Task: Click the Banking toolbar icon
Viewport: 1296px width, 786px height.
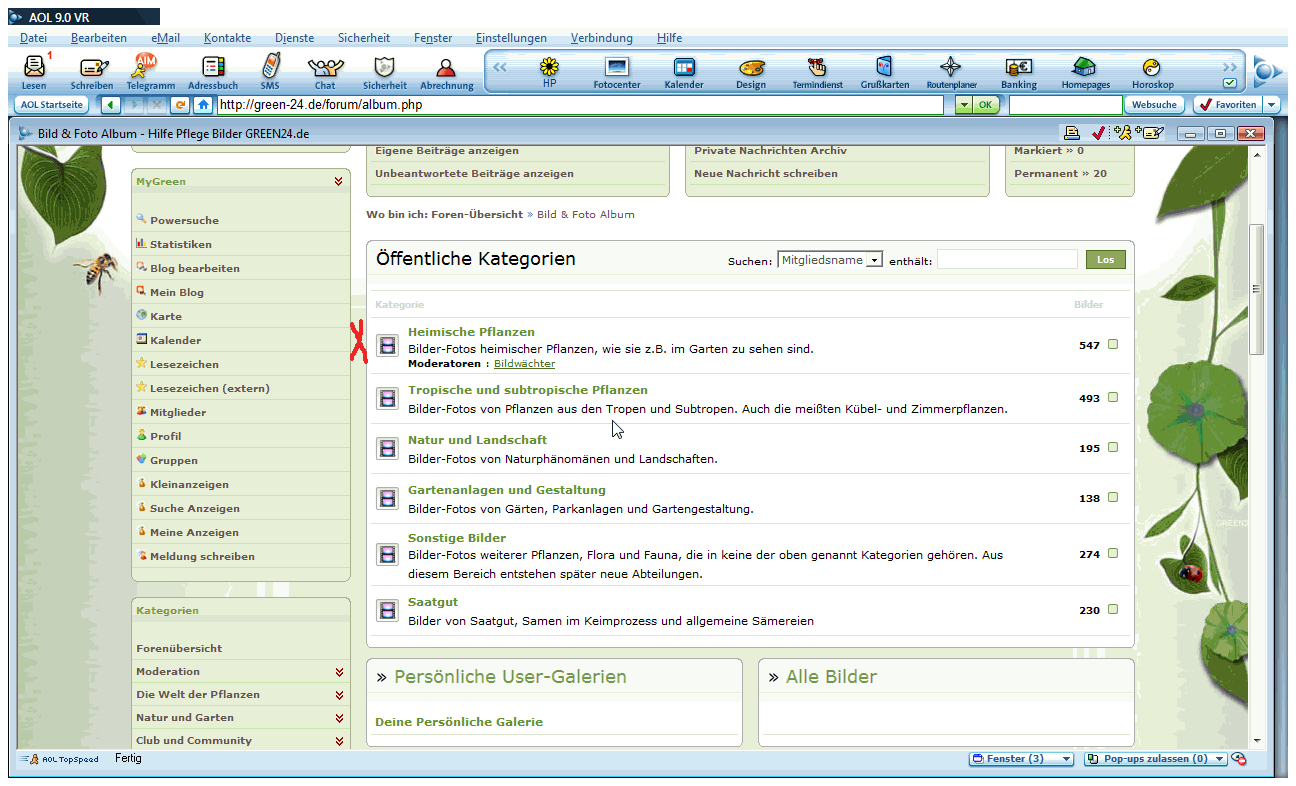Action: [x=1018, y=68]
